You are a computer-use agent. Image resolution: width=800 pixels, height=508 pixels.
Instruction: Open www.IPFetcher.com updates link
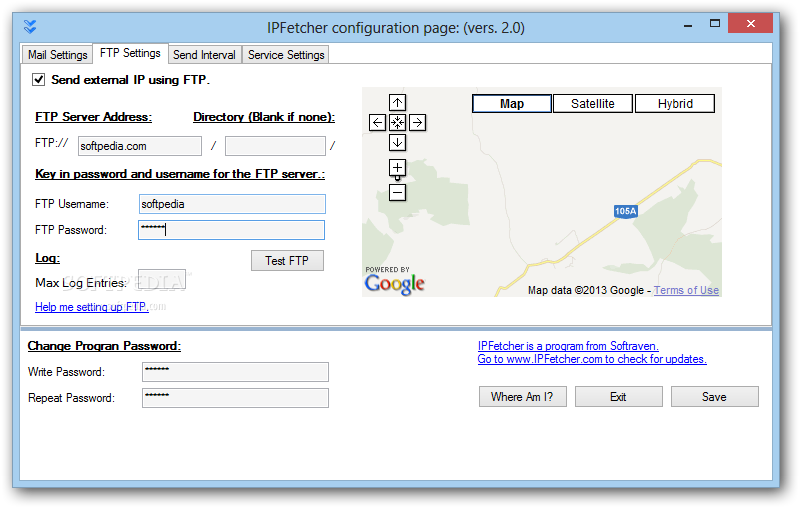(x=592, y=359)
